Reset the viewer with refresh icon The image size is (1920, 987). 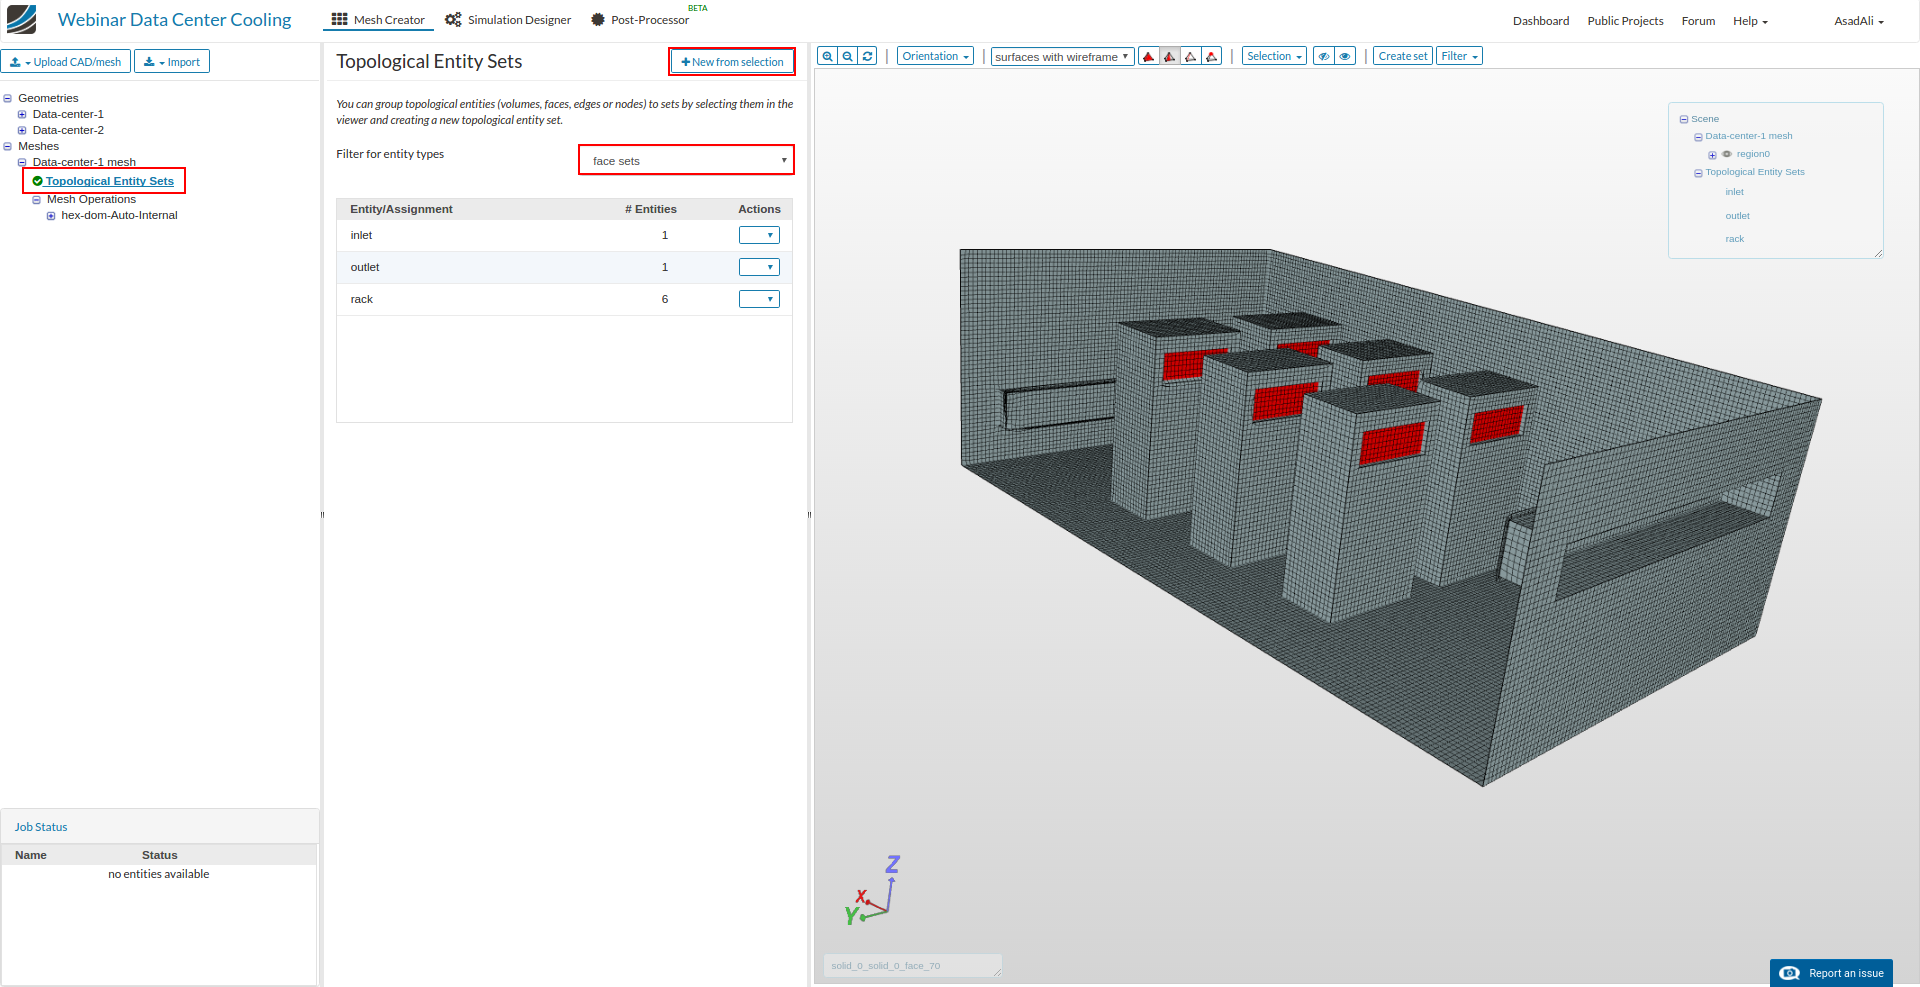pyautogui.click(x=868, y=57)
